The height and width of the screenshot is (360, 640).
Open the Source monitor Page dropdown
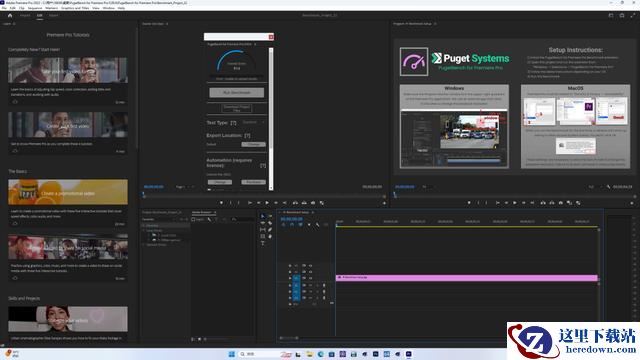click(x=185, y=187)
